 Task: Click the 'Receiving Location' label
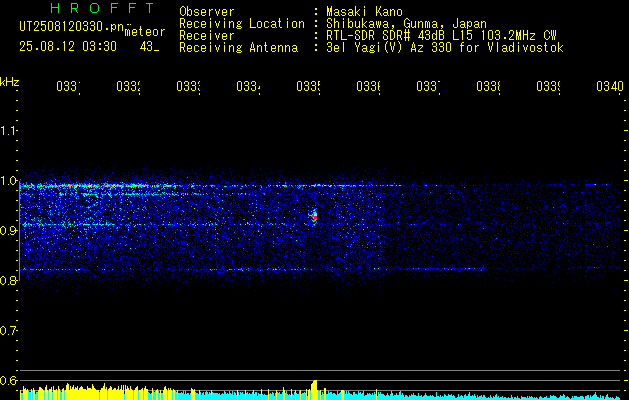(242, 24)
